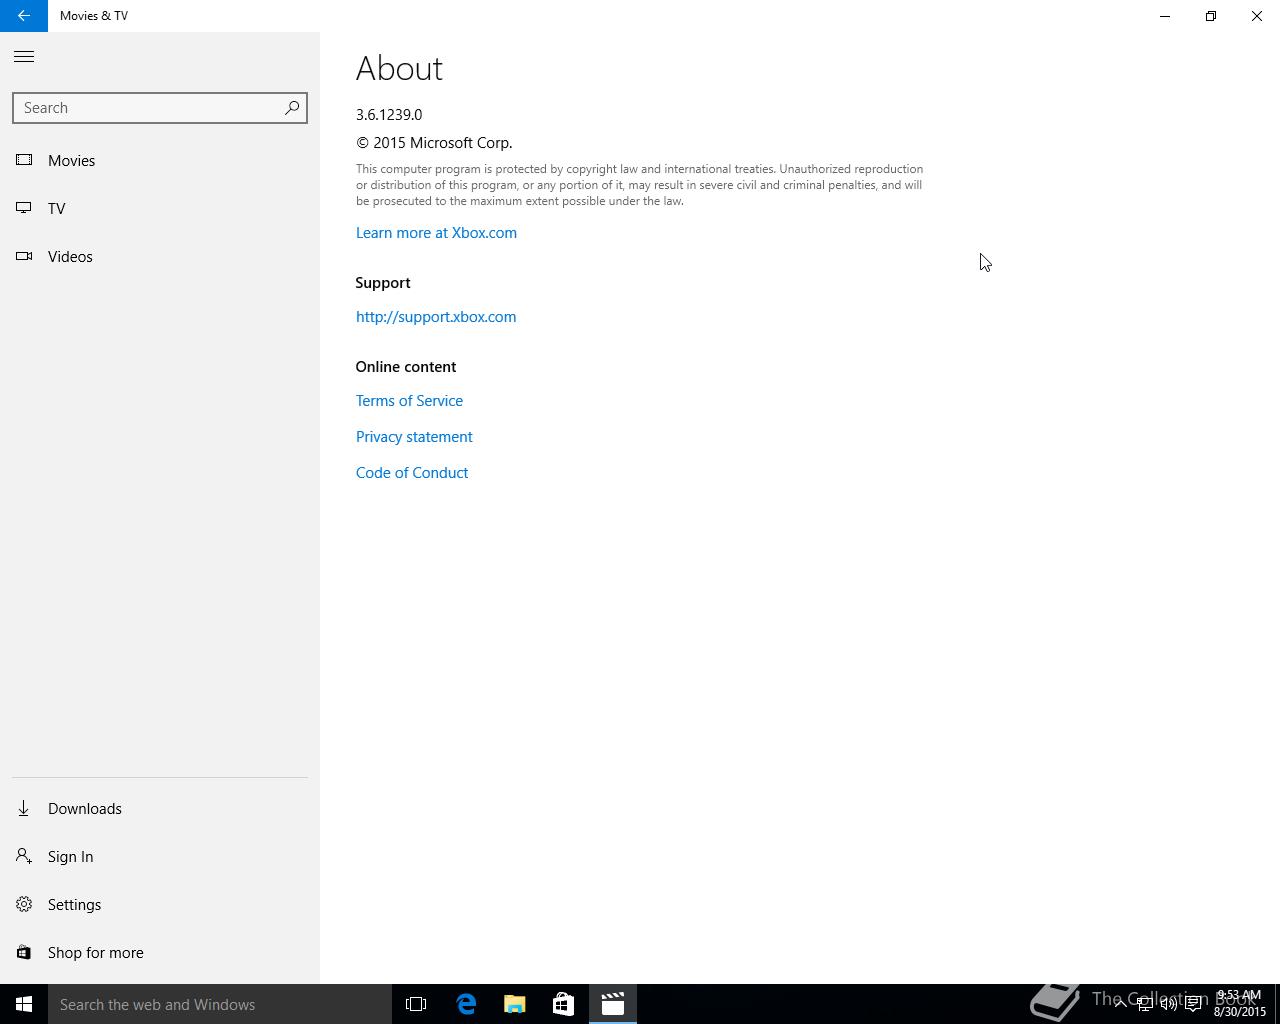Select Sign In in the sidebar
Viewport: 1280px width, 1024px height.
pos(160,856)
